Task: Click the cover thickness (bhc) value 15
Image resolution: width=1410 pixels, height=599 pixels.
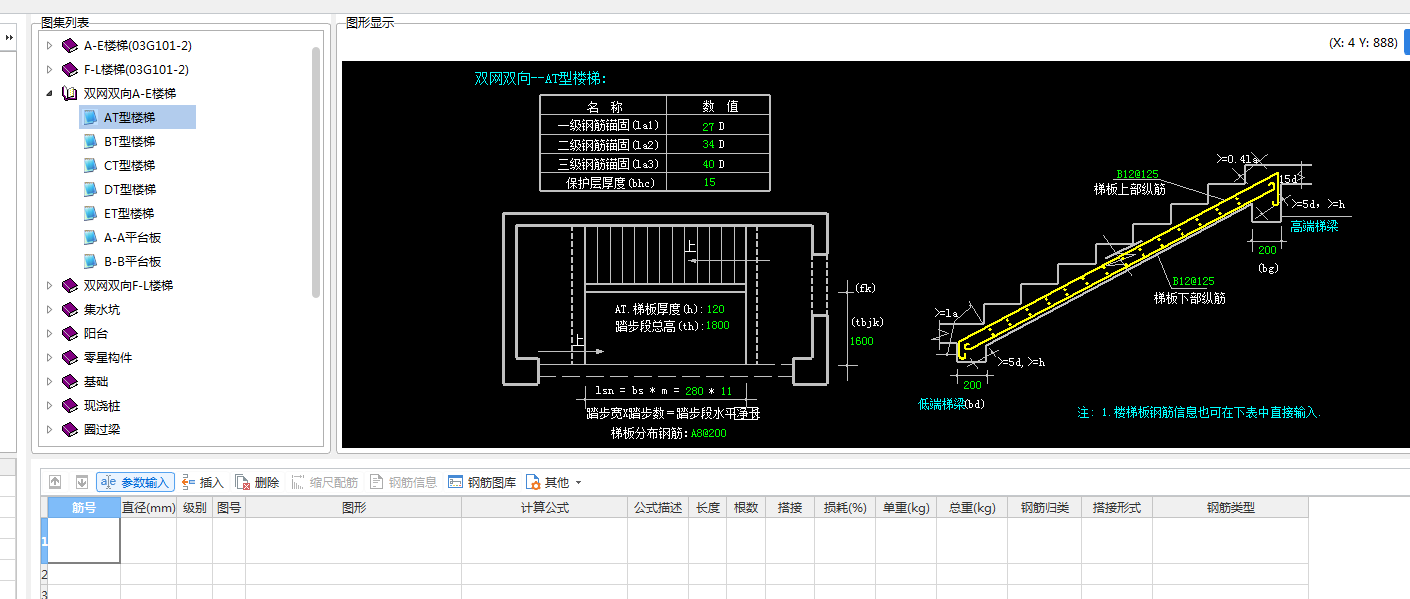Action: [709, 182]
